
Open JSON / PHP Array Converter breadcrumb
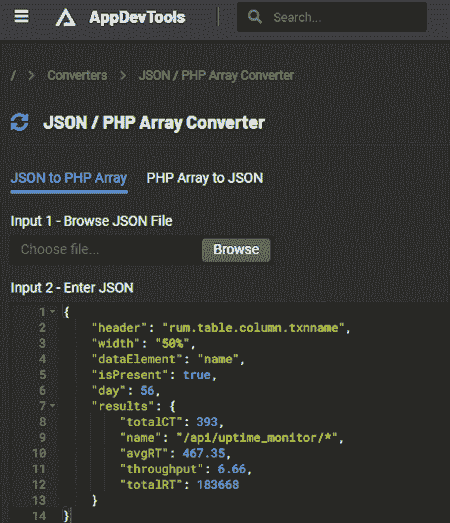pos(216,76)
